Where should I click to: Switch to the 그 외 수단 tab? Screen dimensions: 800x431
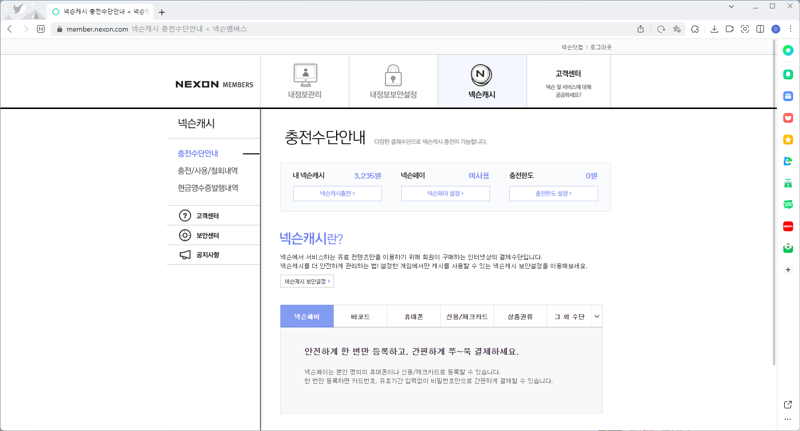click(x=569, y=316)
